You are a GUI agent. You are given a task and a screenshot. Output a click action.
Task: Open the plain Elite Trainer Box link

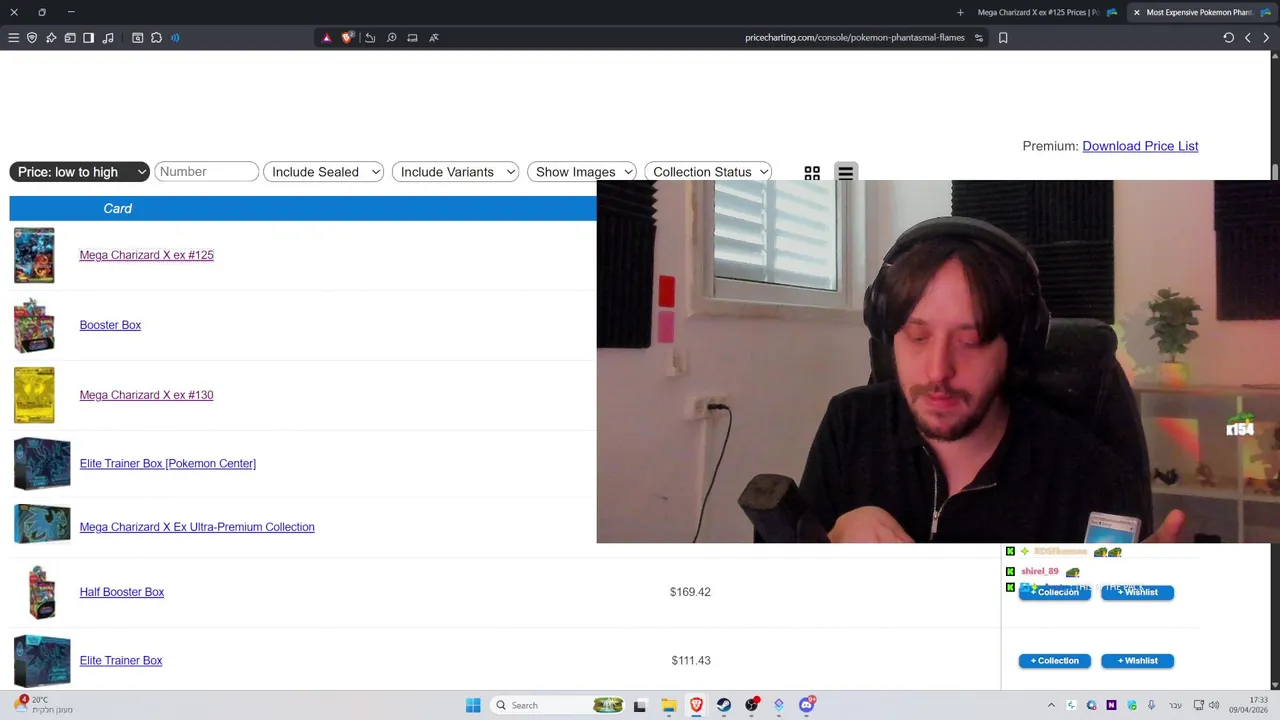point(121,660)
